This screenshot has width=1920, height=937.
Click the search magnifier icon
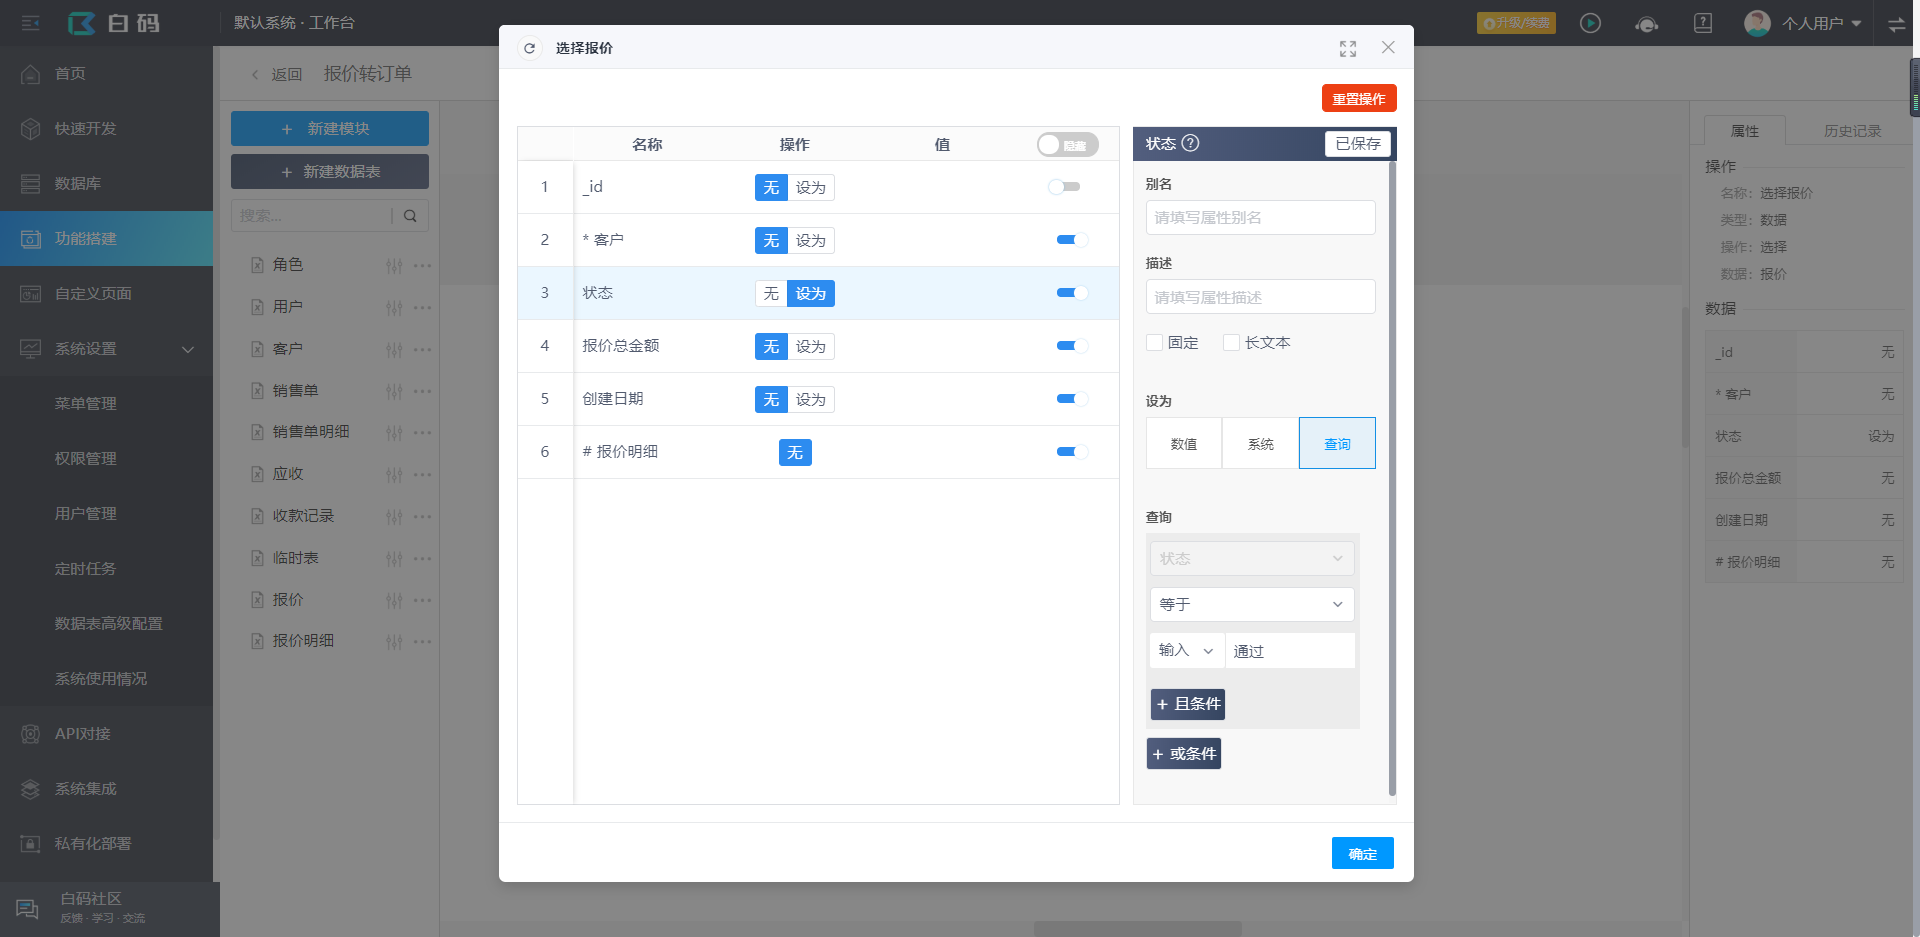point(410,215)
